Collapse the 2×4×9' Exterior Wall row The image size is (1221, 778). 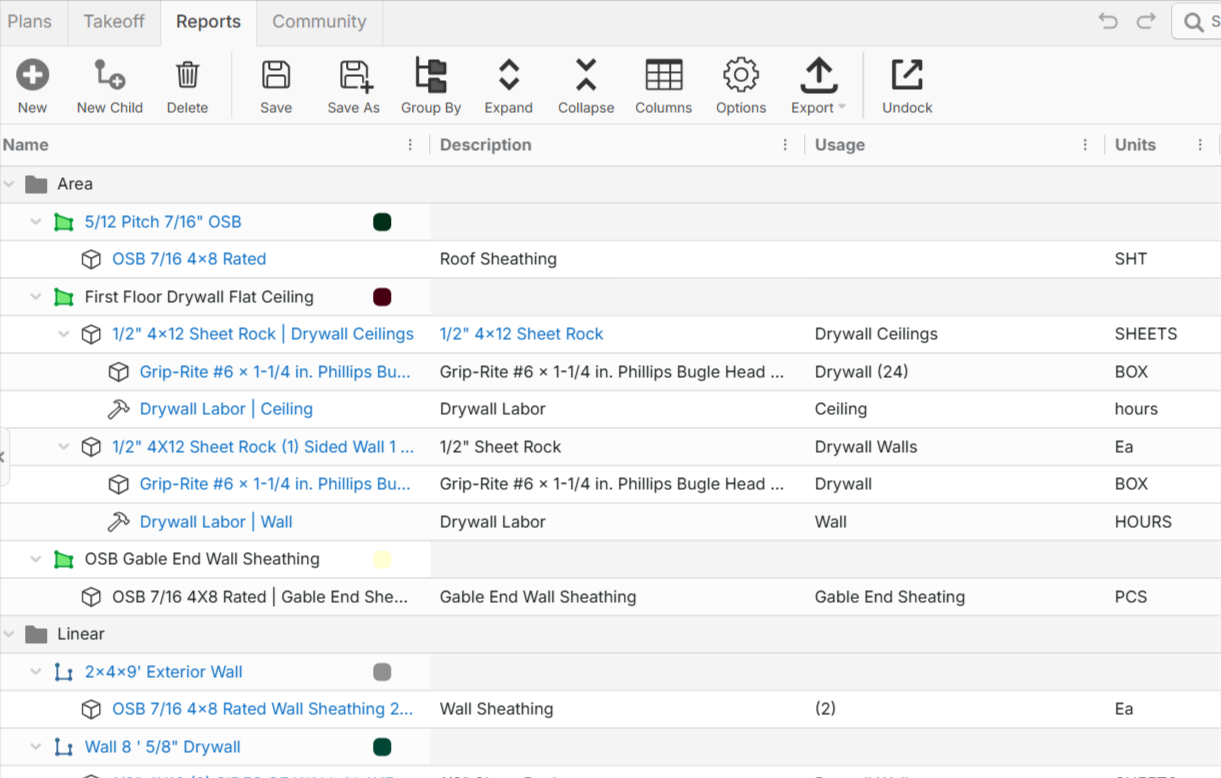point(36,672)
